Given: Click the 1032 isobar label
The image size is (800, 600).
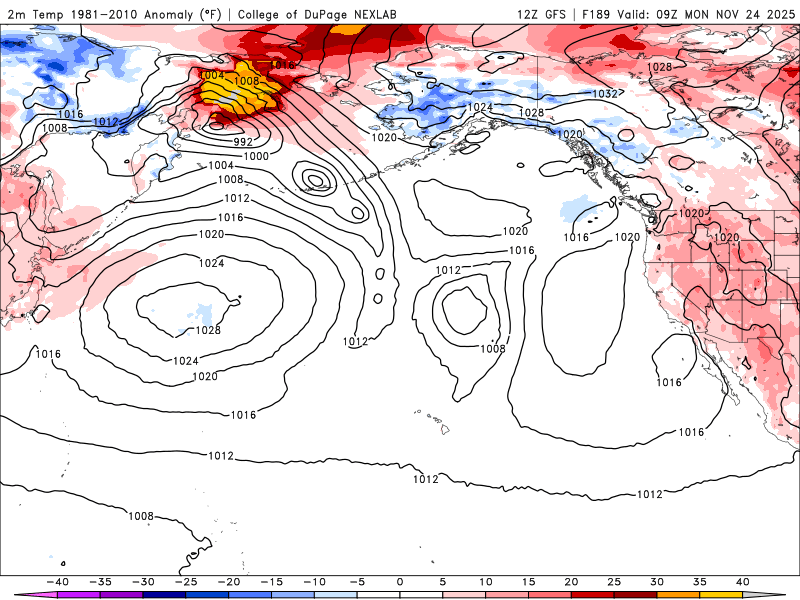Looking at the screenshot, I should pyautogui.click(x=605, y=94).
